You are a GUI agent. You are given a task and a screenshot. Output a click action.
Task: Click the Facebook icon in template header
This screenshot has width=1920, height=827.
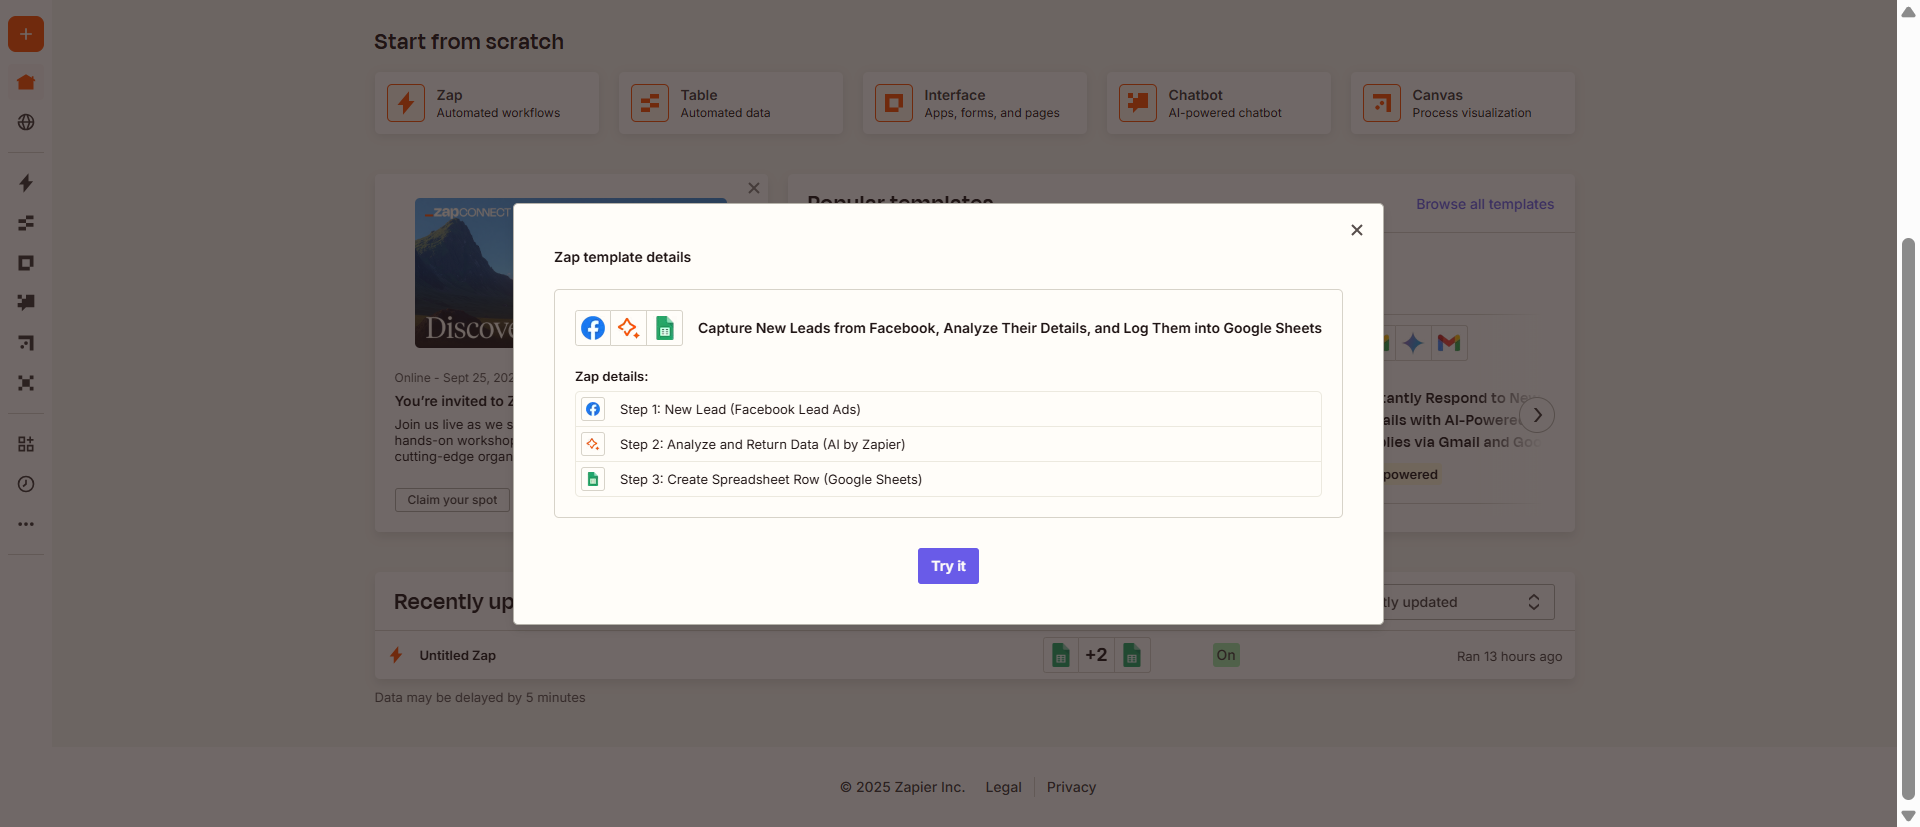[593, 328]
